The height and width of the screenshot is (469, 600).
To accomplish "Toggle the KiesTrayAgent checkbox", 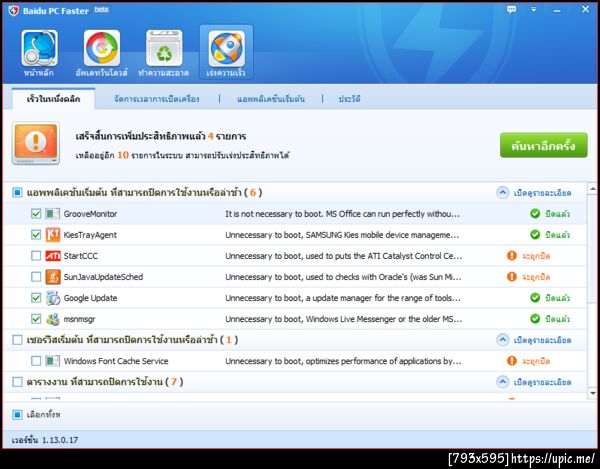I will point(36,234).
